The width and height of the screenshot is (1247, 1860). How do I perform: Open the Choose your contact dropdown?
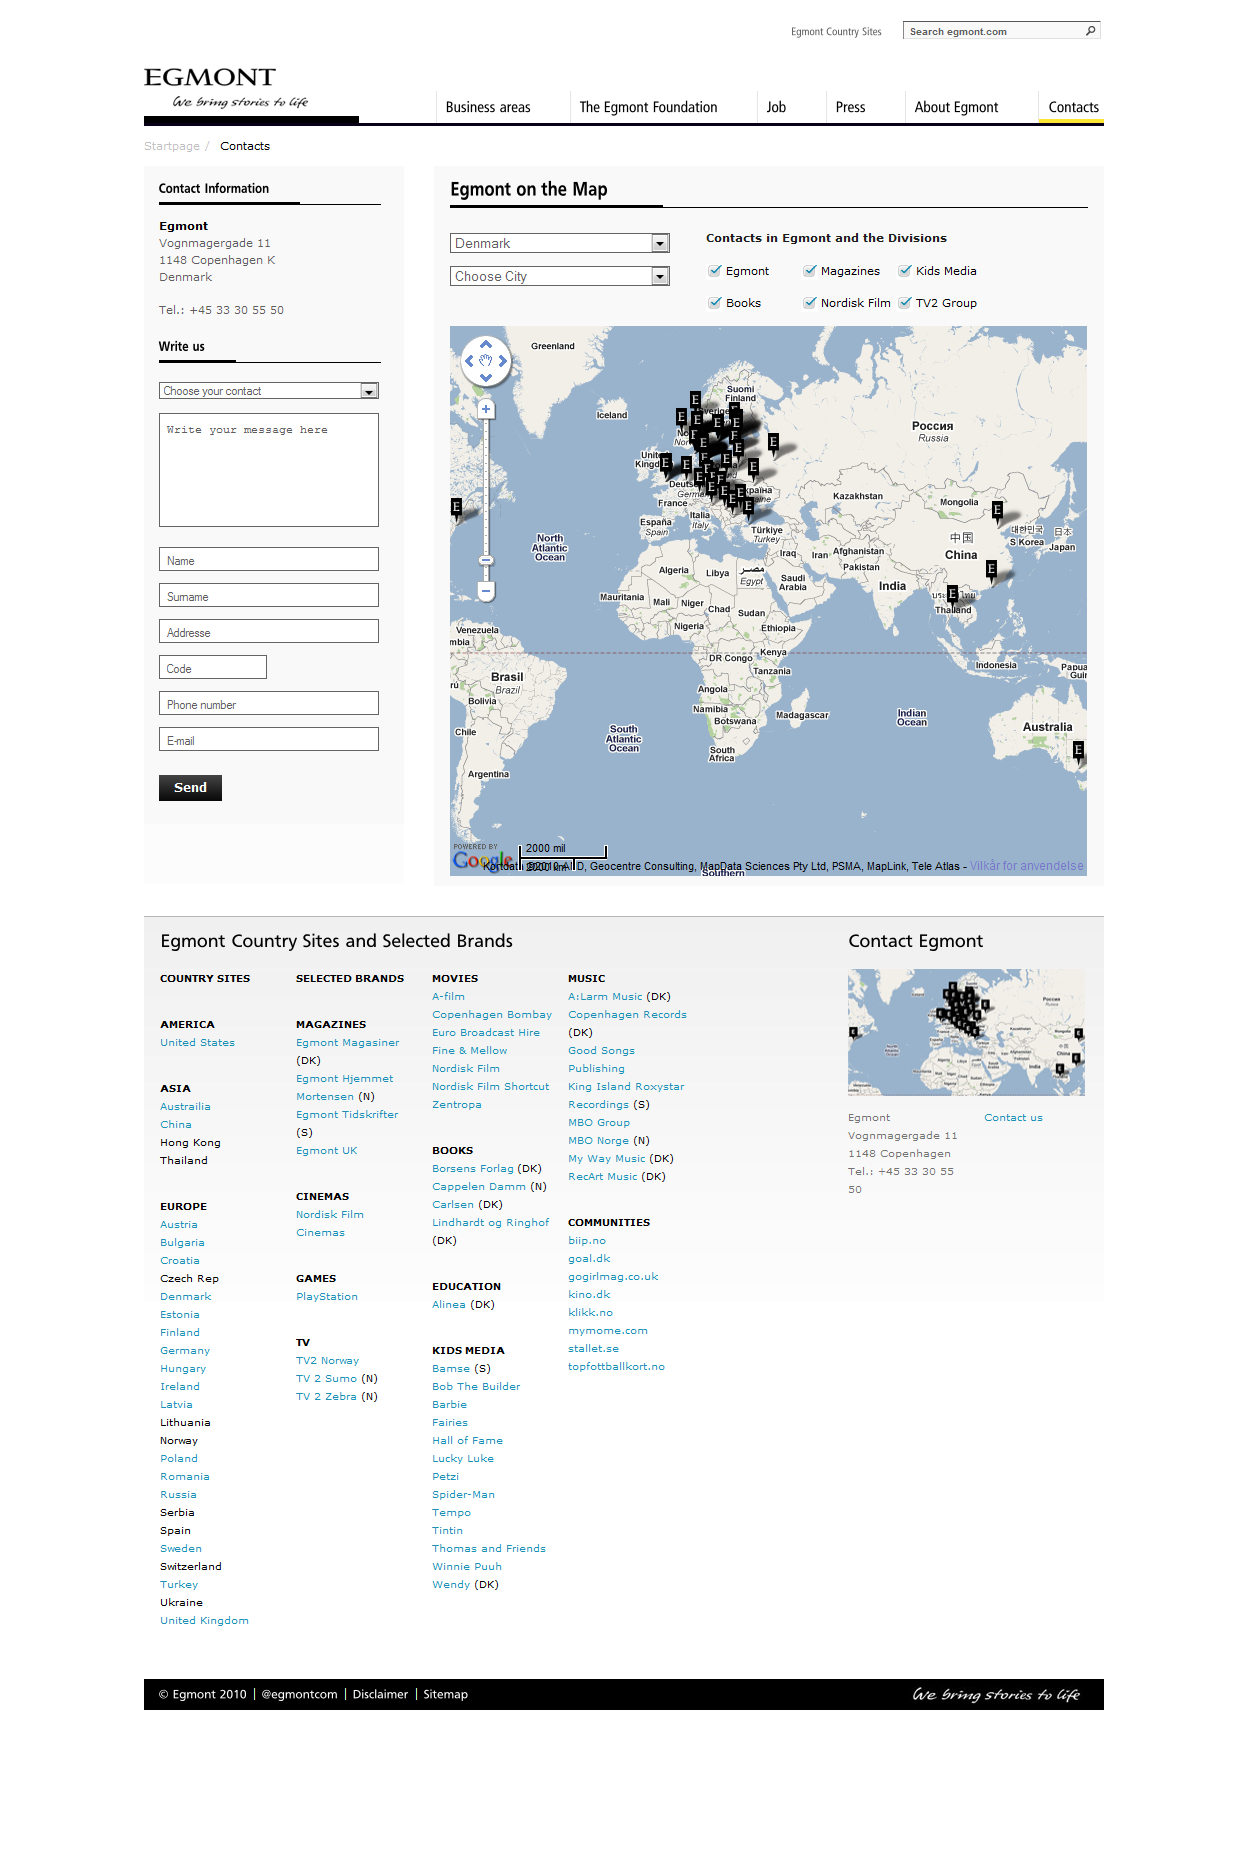269,391
